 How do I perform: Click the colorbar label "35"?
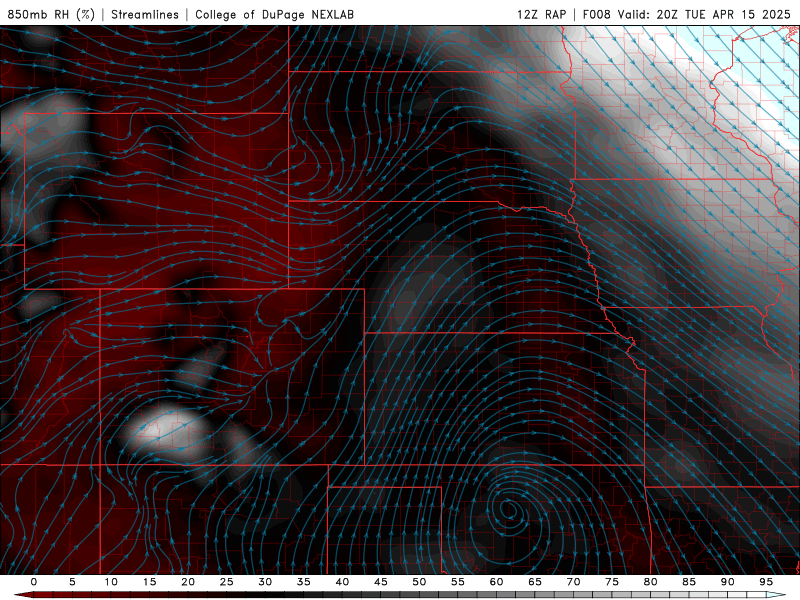(304, 582)
